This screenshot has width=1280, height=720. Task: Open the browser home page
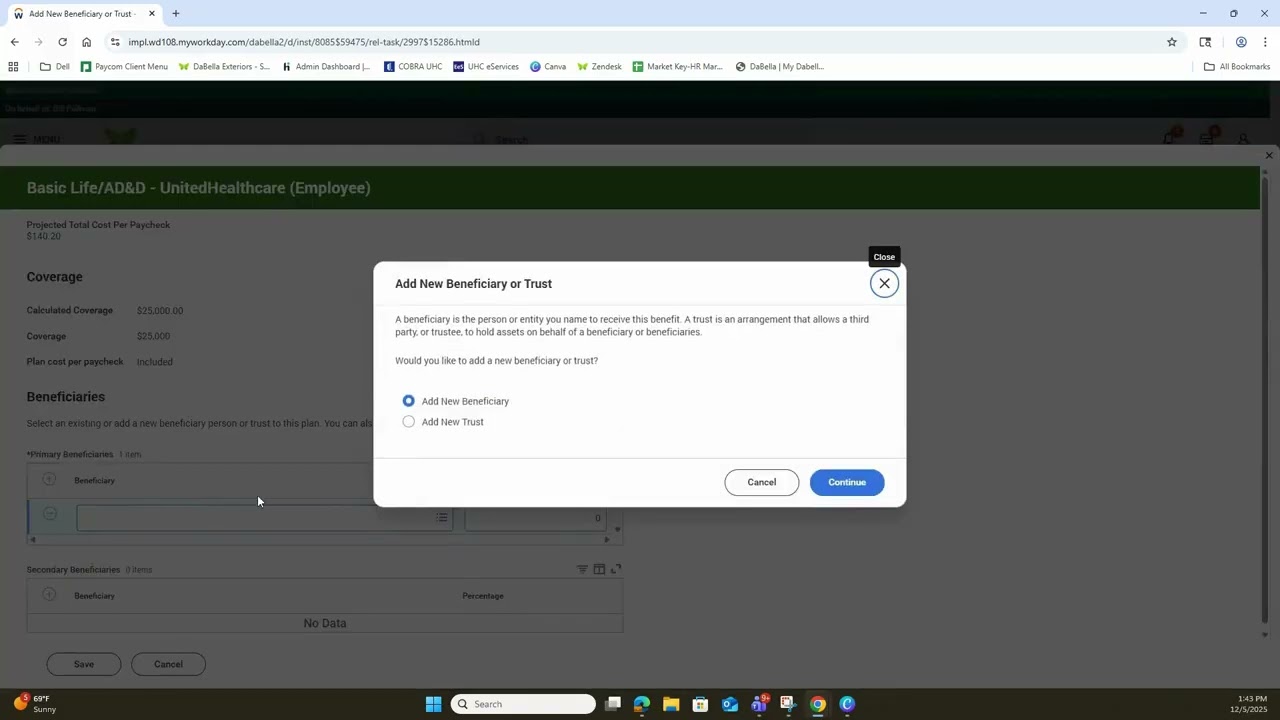pos(86,42)
